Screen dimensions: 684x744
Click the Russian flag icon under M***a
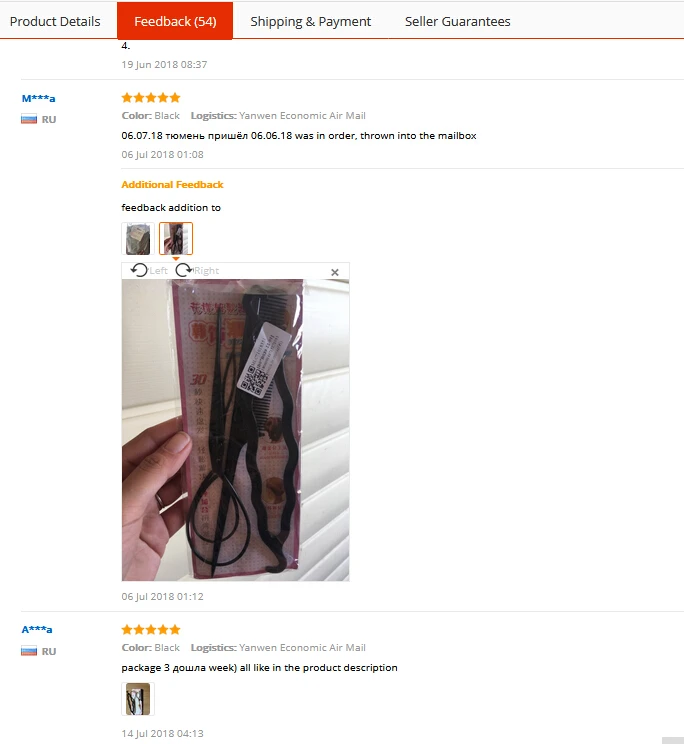[29, 120]
